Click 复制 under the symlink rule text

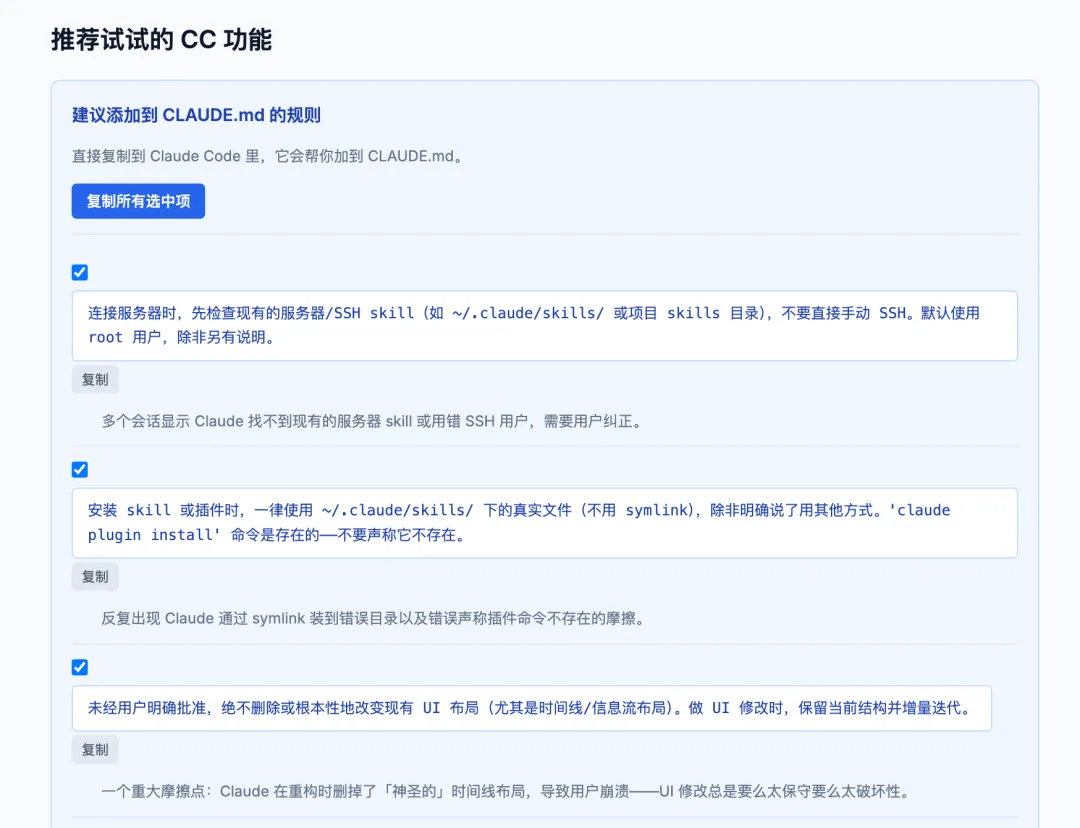pos(94,576)
